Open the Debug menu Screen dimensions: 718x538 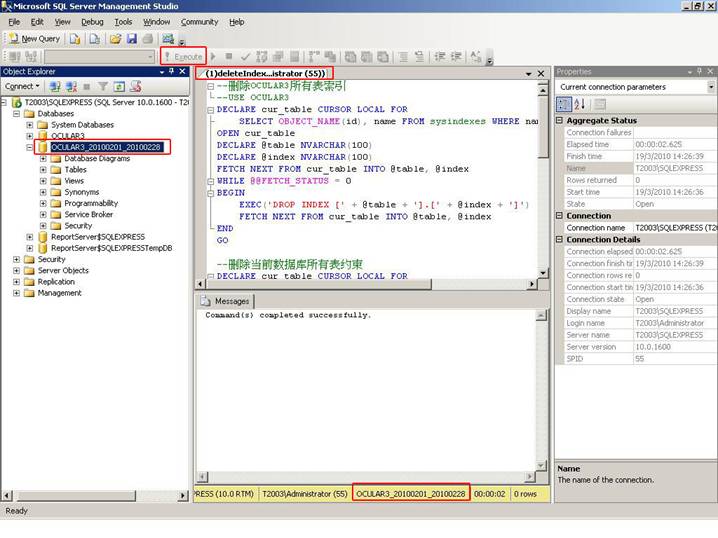click(x=92, y=22)
